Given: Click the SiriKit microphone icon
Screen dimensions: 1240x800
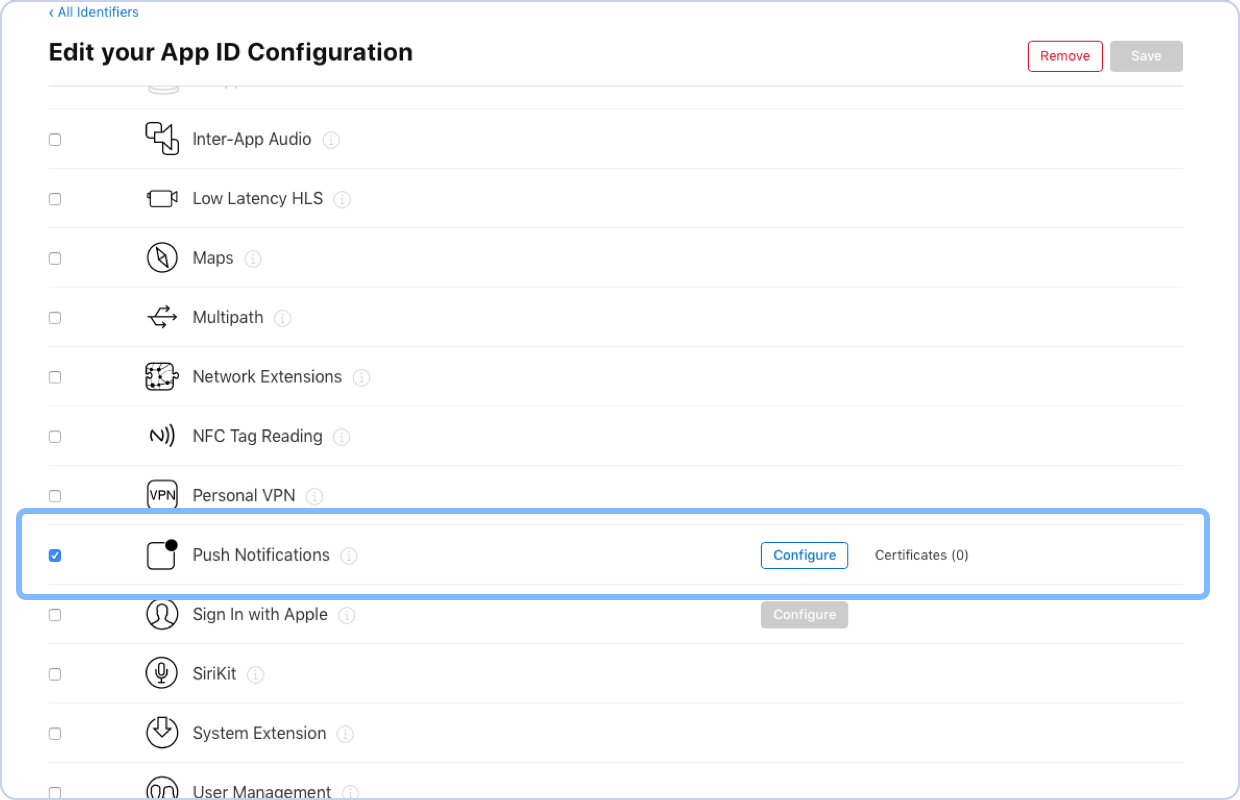Looking at the screenshot, I should 161,673.
